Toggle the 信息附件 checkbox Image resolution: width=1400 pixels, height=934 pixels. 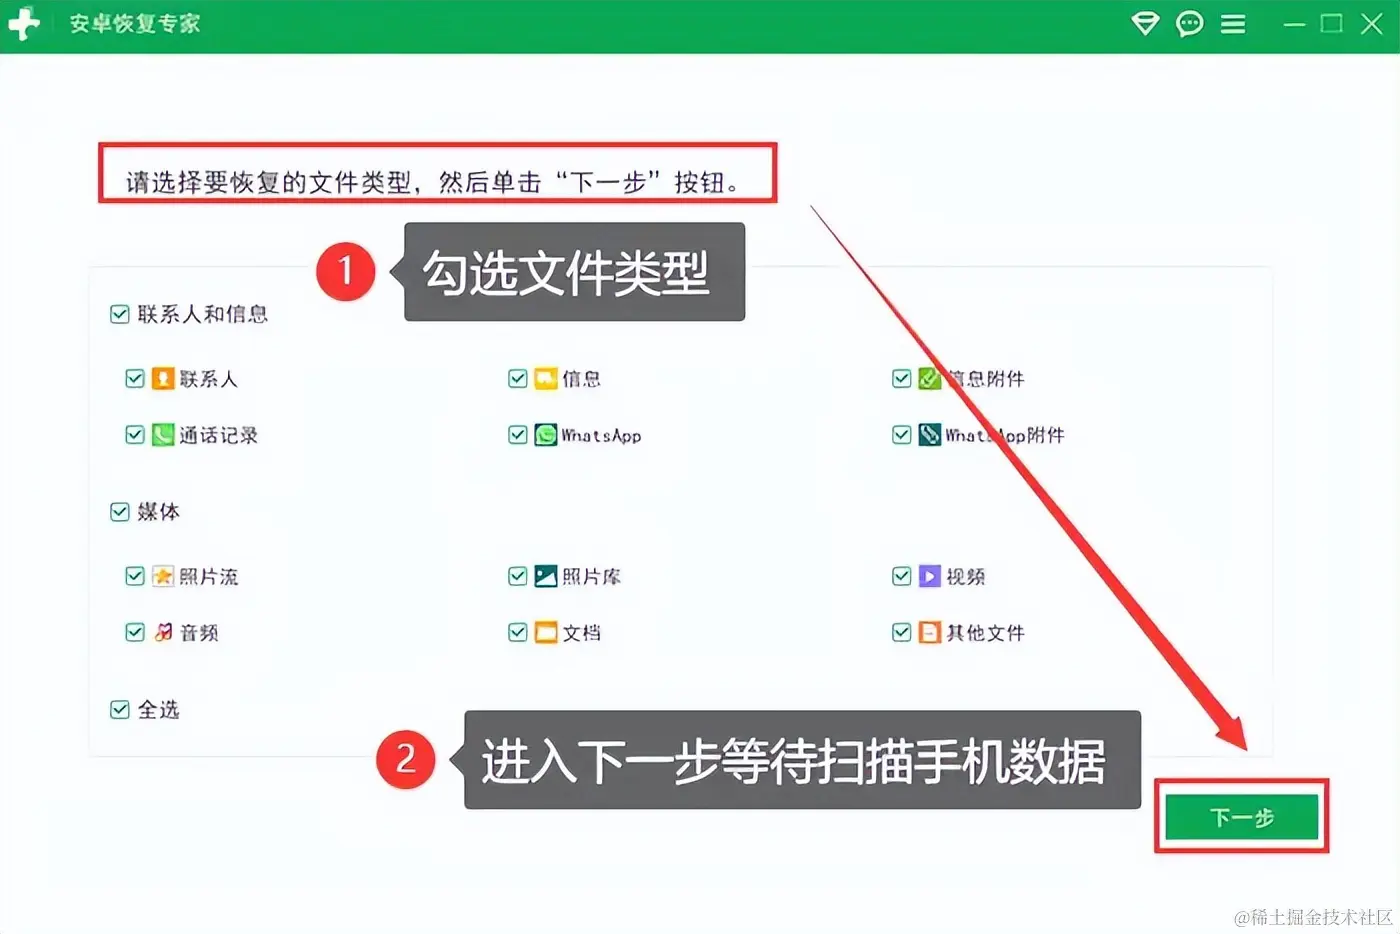pyautogui.click(x=901, y=378)
